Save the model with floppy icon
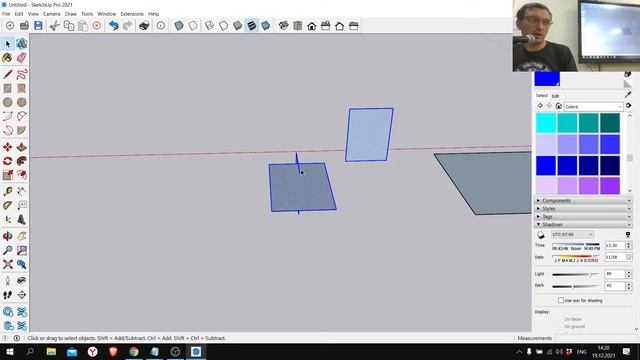 point(38,26)
